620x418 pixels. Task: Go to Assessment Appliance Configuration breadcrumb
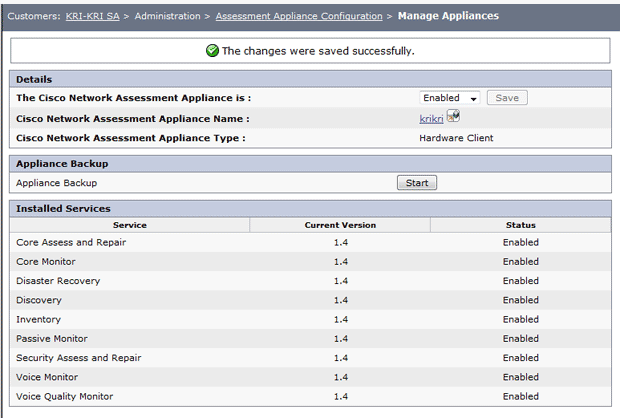click(299, 16)
